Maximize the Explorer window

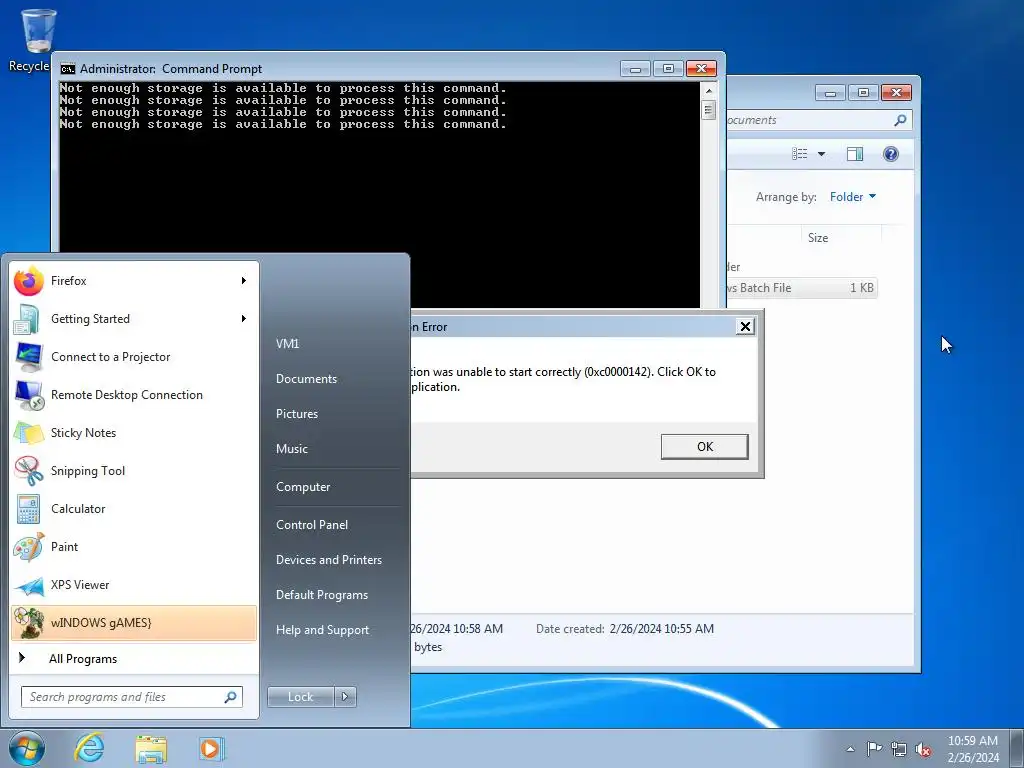pos(863,93)
